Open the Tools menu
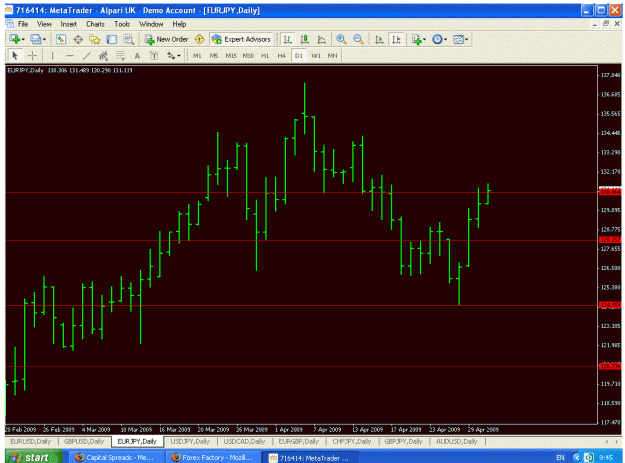 pos(122,24)
